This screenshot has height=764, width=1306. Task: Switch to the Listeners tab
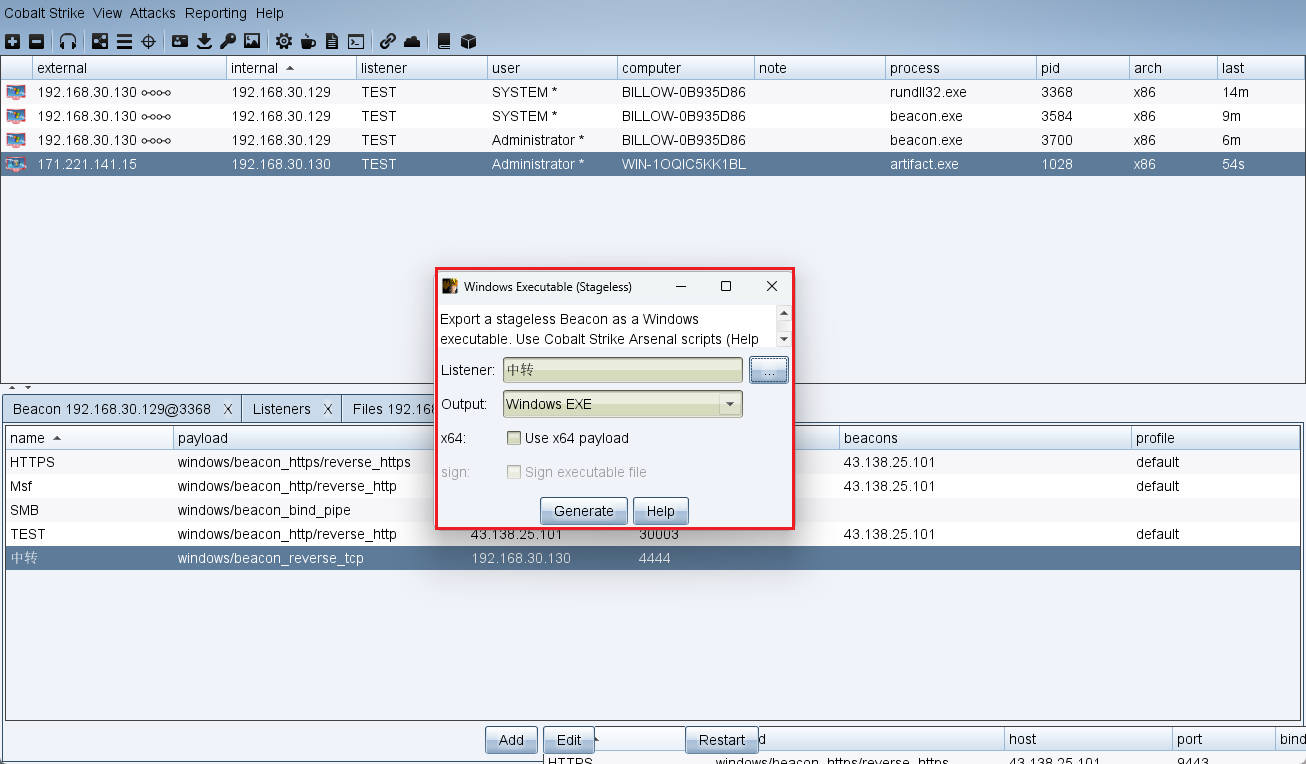pyautogui.click(x=281, y=409)
